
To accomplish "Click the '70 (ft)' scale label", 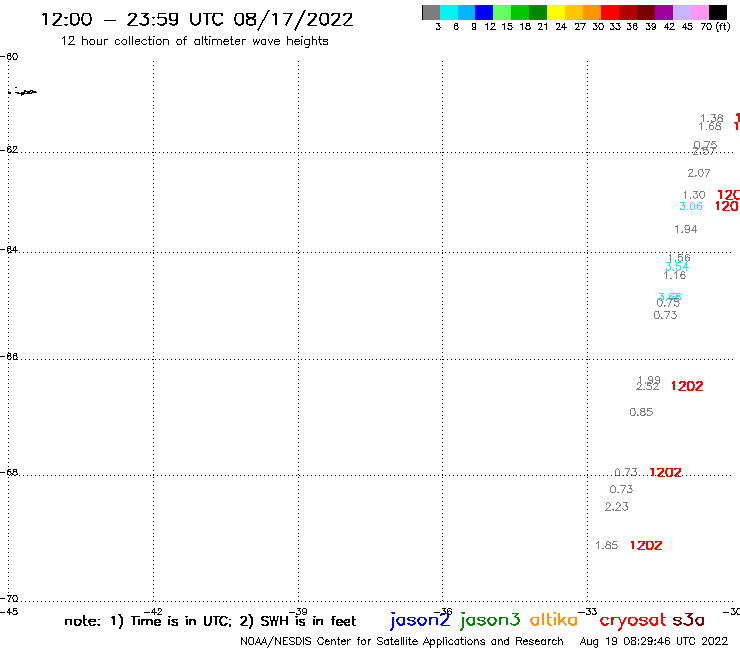I will (715, 26).
